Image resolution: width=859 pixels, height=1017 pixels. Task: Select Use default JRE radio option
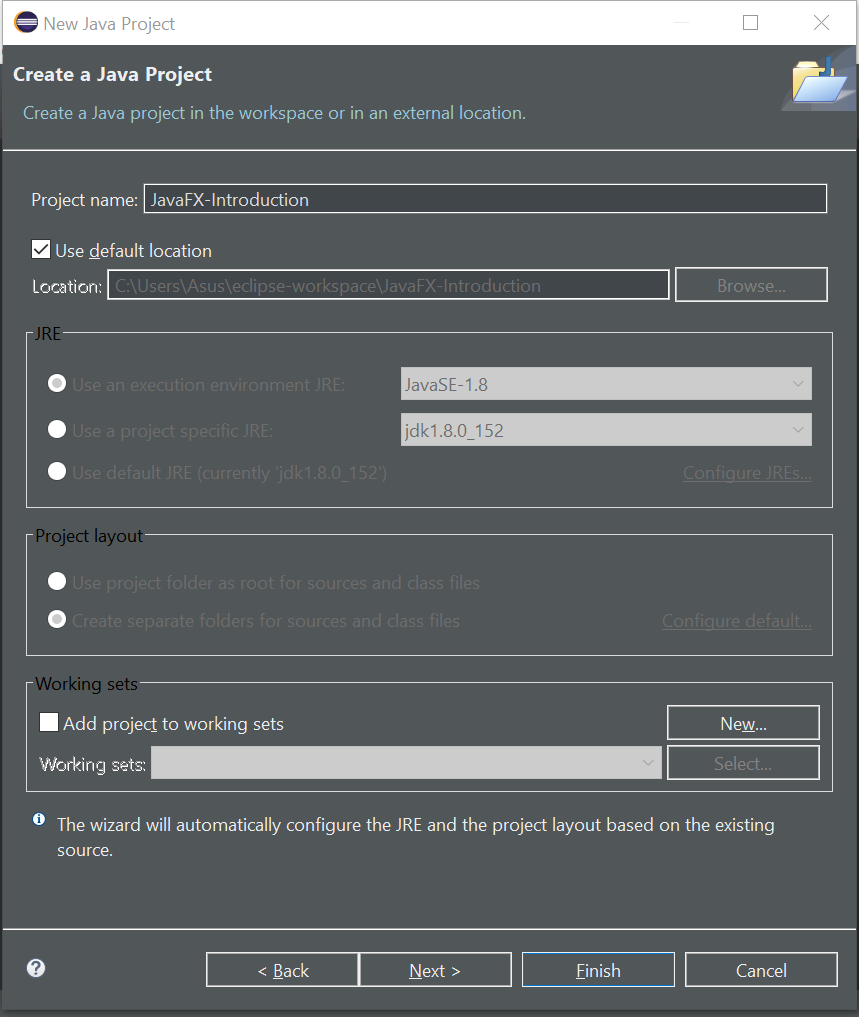[x=57, y=472]
